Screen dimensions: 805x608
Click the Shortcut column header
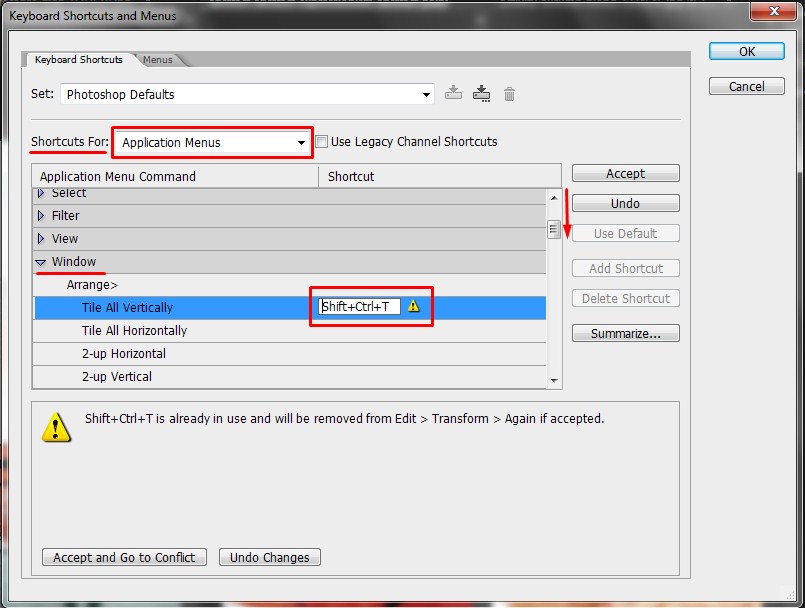[439, 177]
